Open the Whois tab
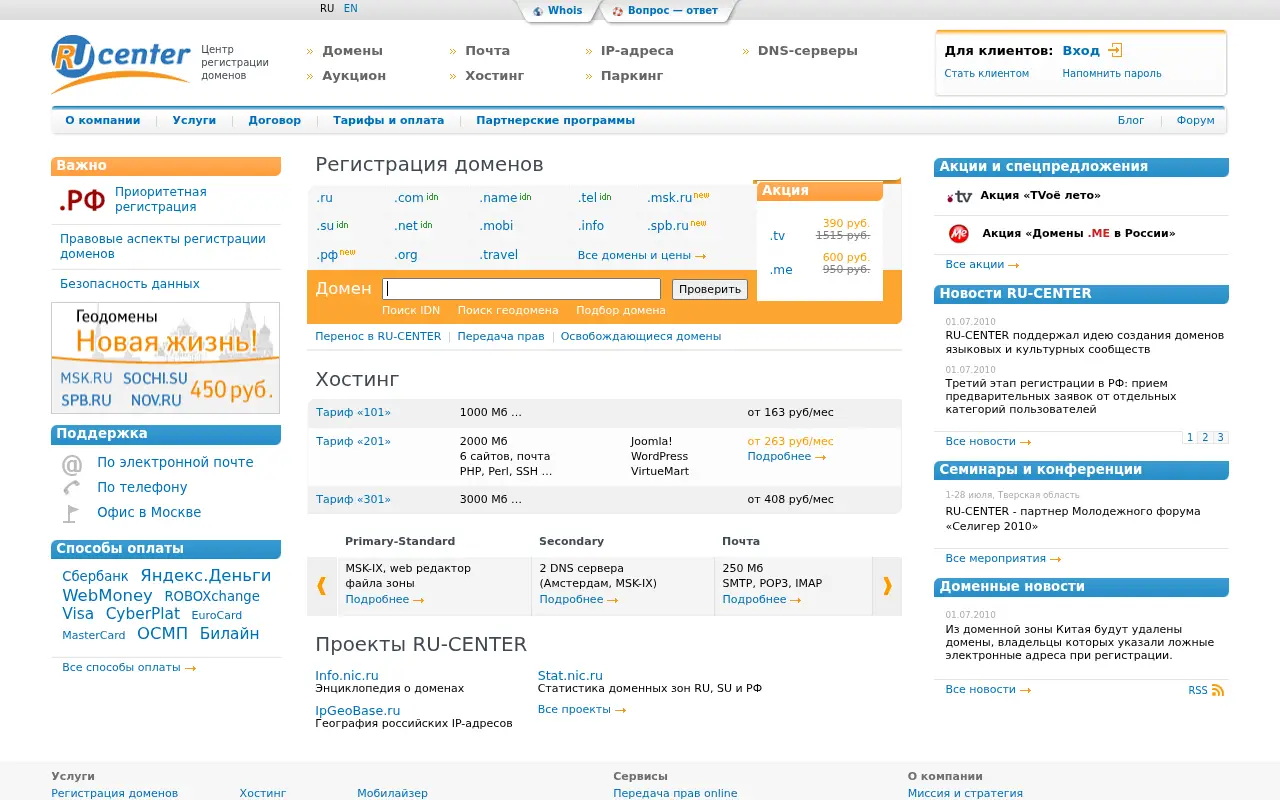The width and height of the screenshot is (1280, 800). 558,11
